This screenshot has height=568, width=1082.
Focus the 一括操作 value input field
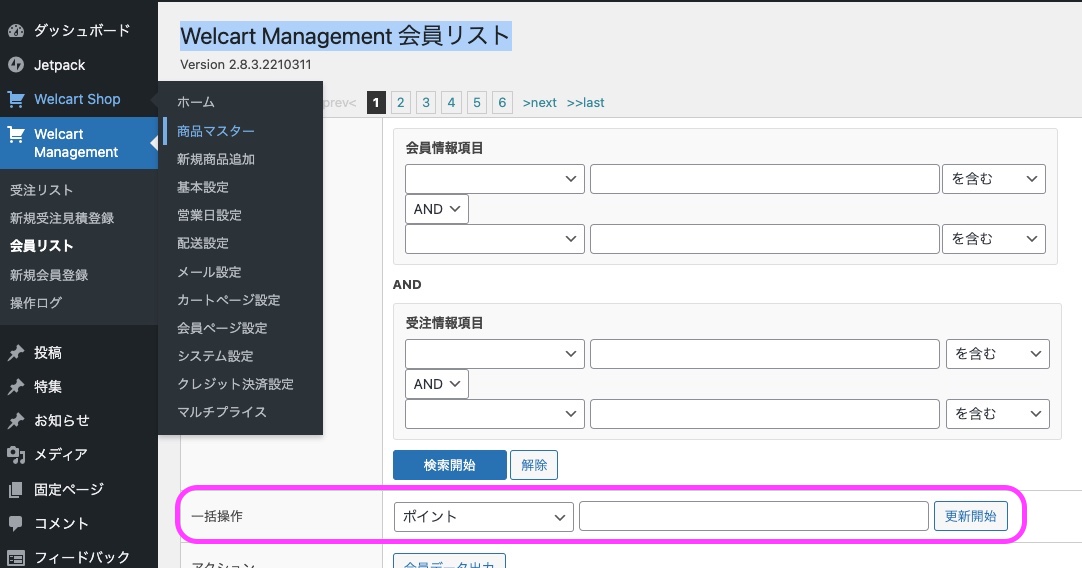[x=754, y=516]
